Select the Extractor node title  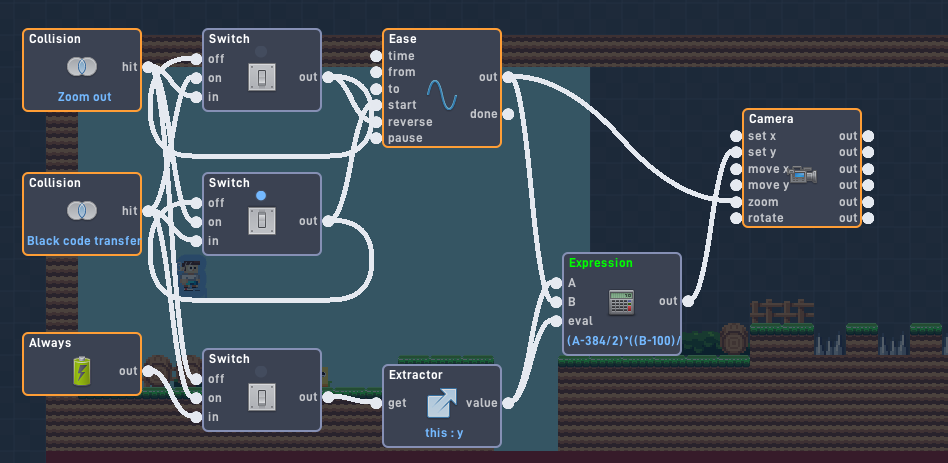[x=416, y=375]
